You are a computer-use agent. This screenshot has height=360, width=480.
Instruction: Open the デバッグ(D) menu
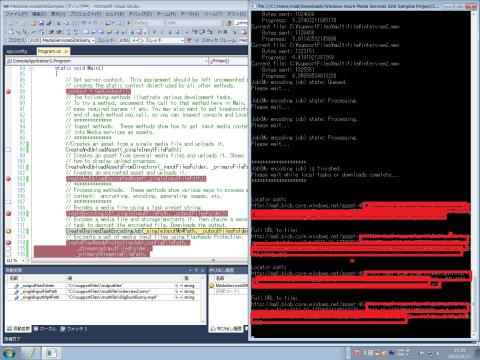coord(140,14)
